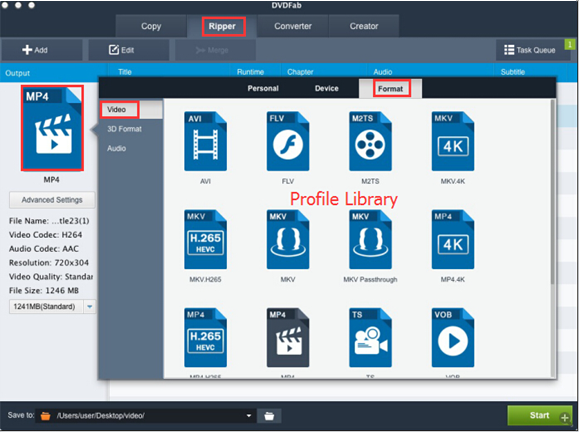Screen dimensions: 579x432
Task: Click the Output column header
Action: [17, 73]
